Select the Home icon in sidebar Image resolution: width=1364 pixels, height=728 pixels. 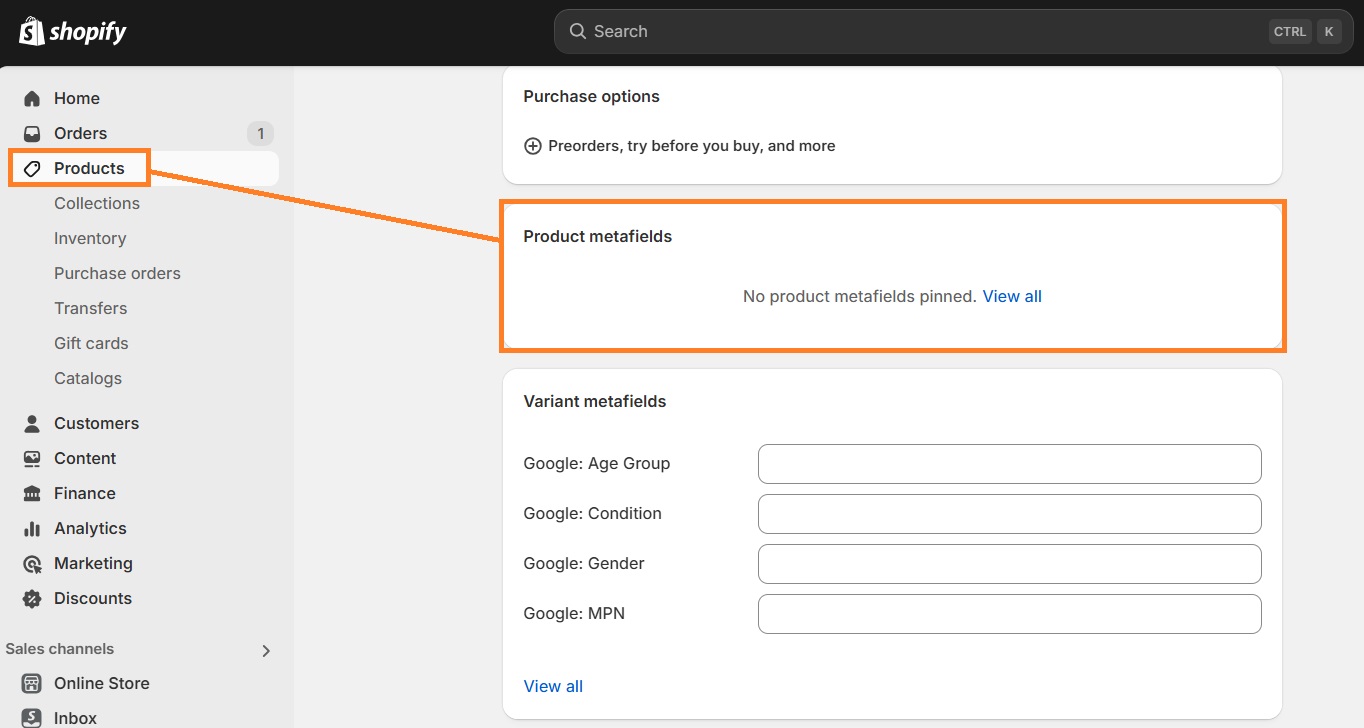click(x=33, y=98)
